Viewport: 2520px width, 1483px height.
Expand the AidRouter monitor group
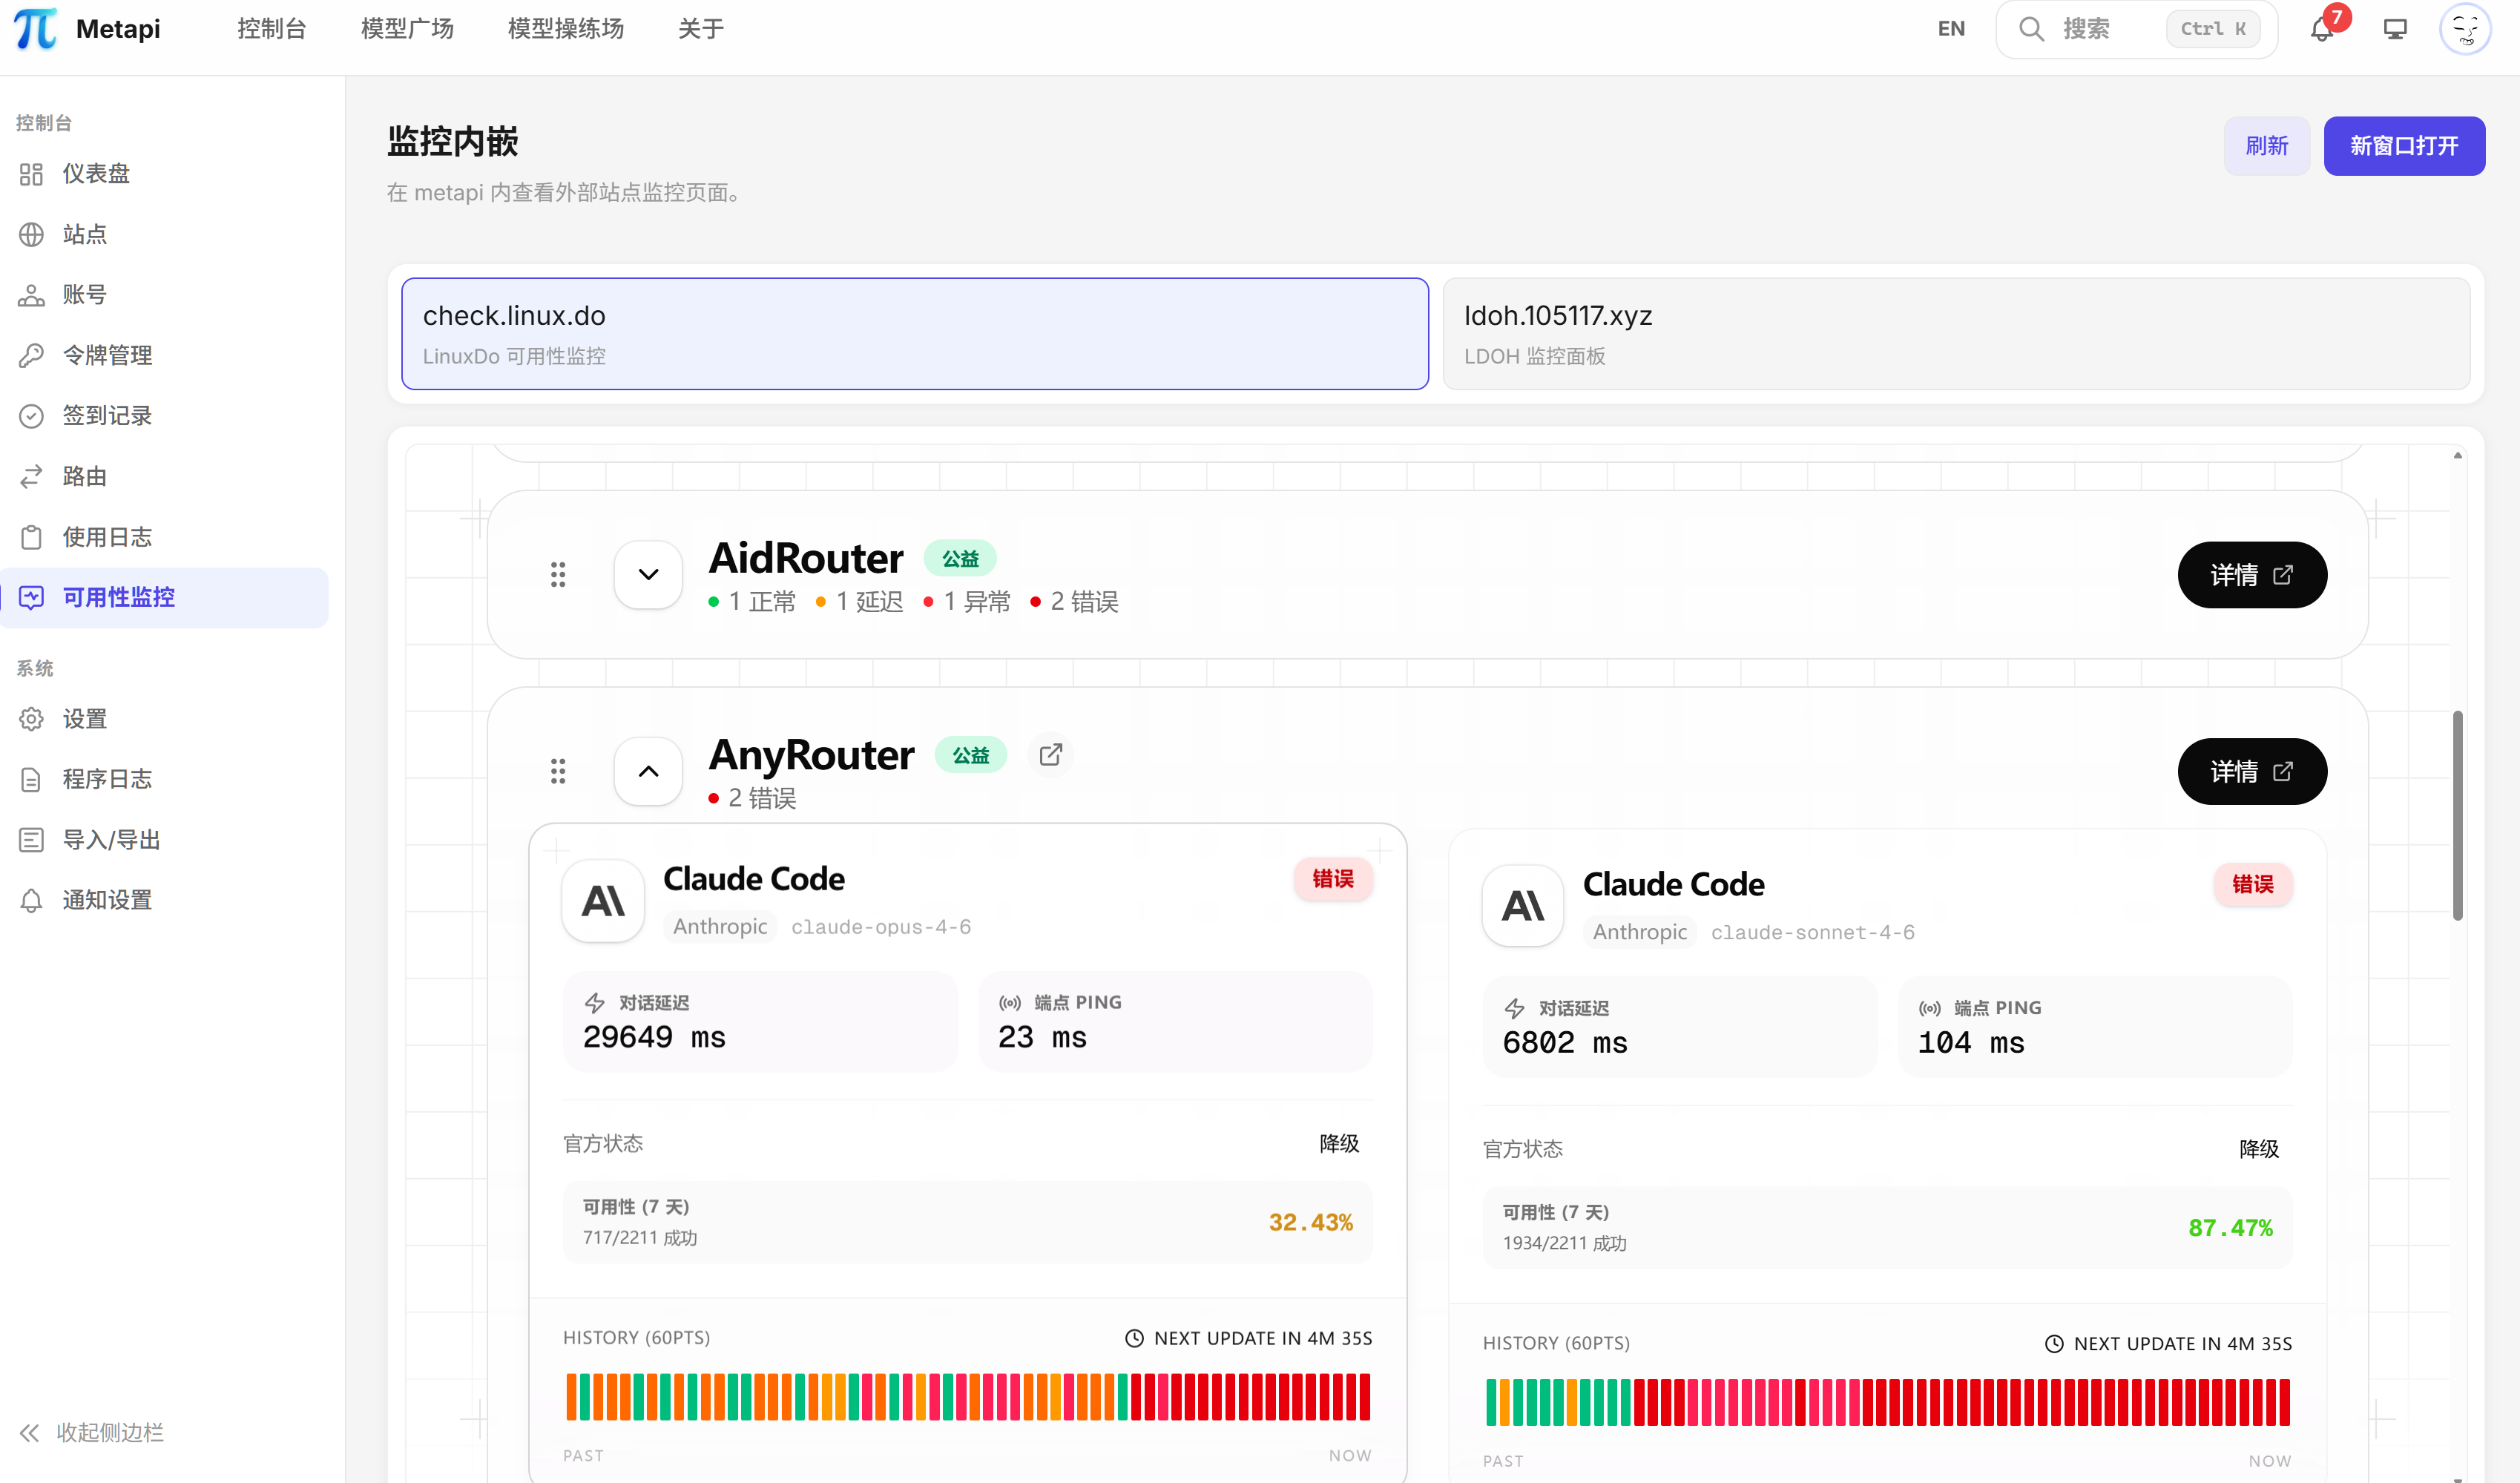[x=647, y=574]
